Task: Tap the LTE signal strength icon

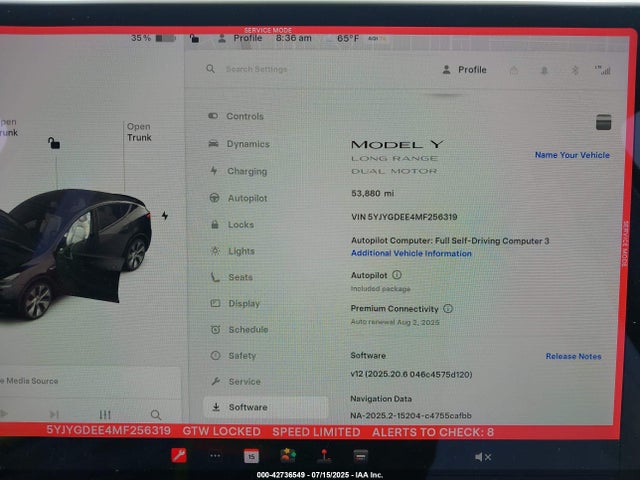Action: coord(603,70)
